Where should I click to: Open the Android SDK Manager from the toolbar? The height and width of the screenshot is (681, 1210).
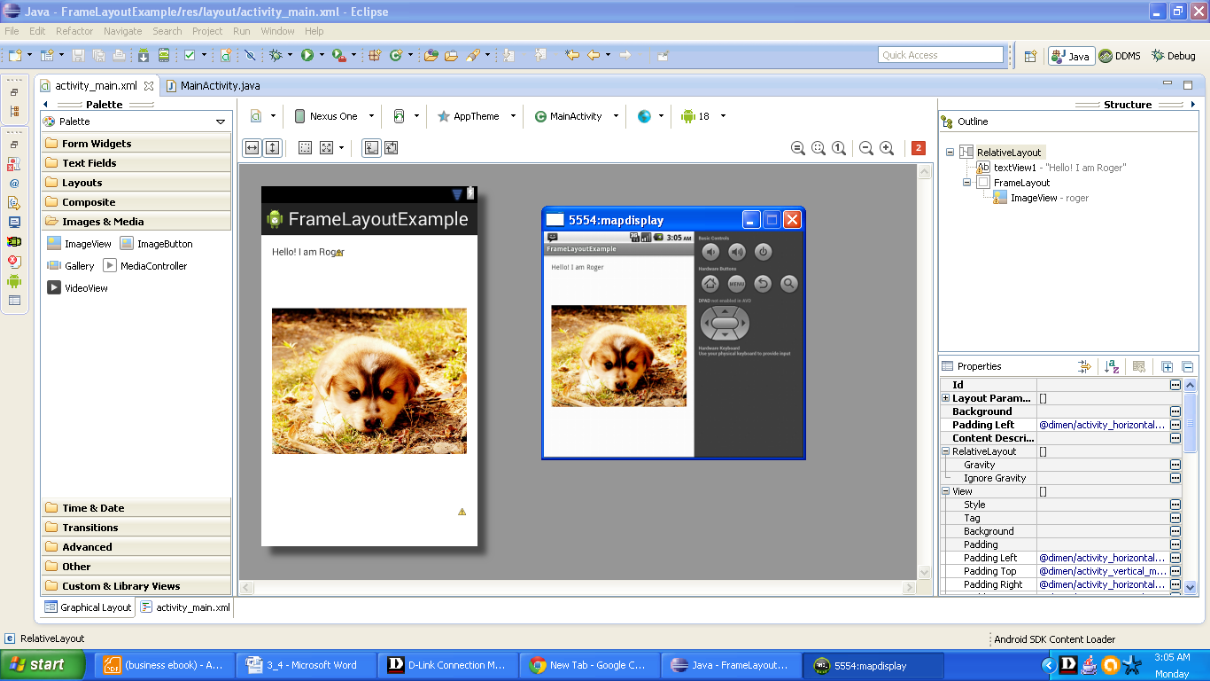pyautogui.click(x=142, y=55)
